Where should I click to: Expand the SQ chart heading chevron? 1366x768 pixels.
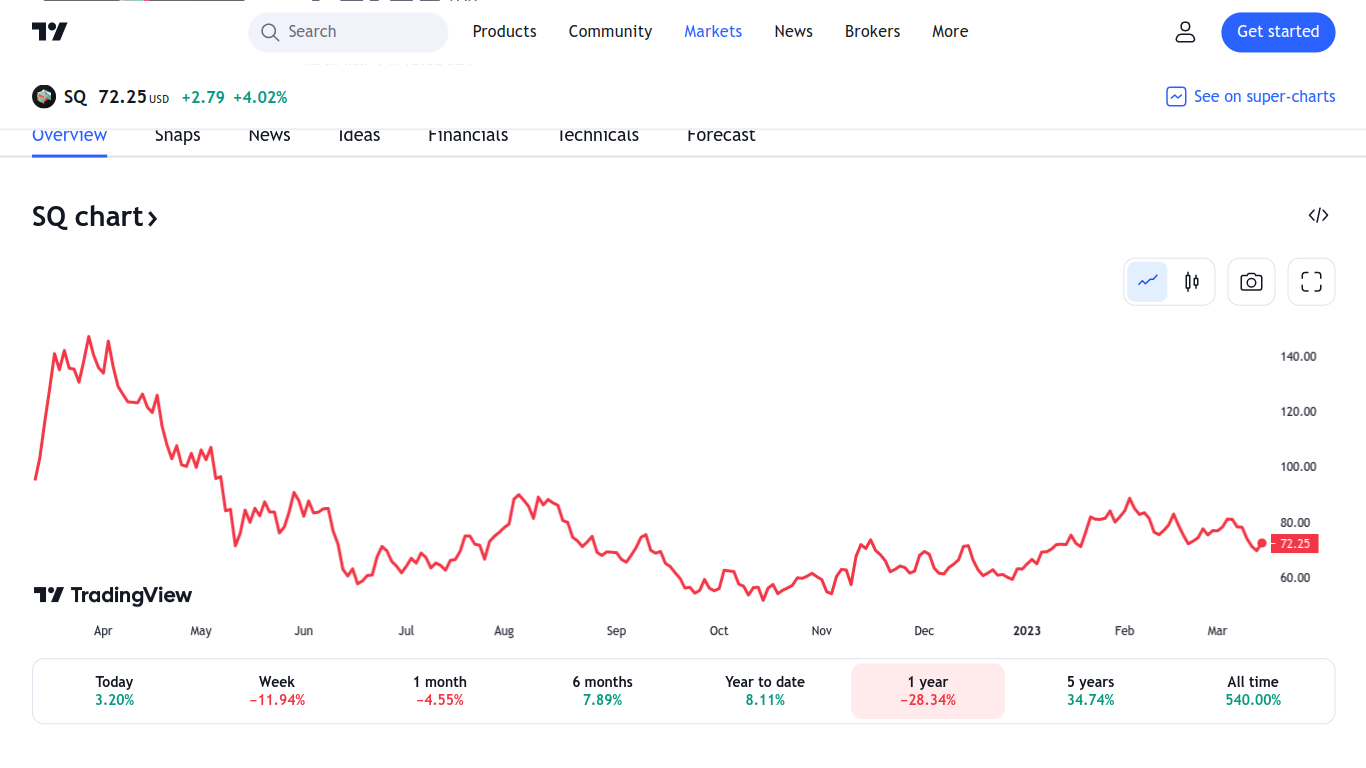pyautogui.click(x=153, y=218)
